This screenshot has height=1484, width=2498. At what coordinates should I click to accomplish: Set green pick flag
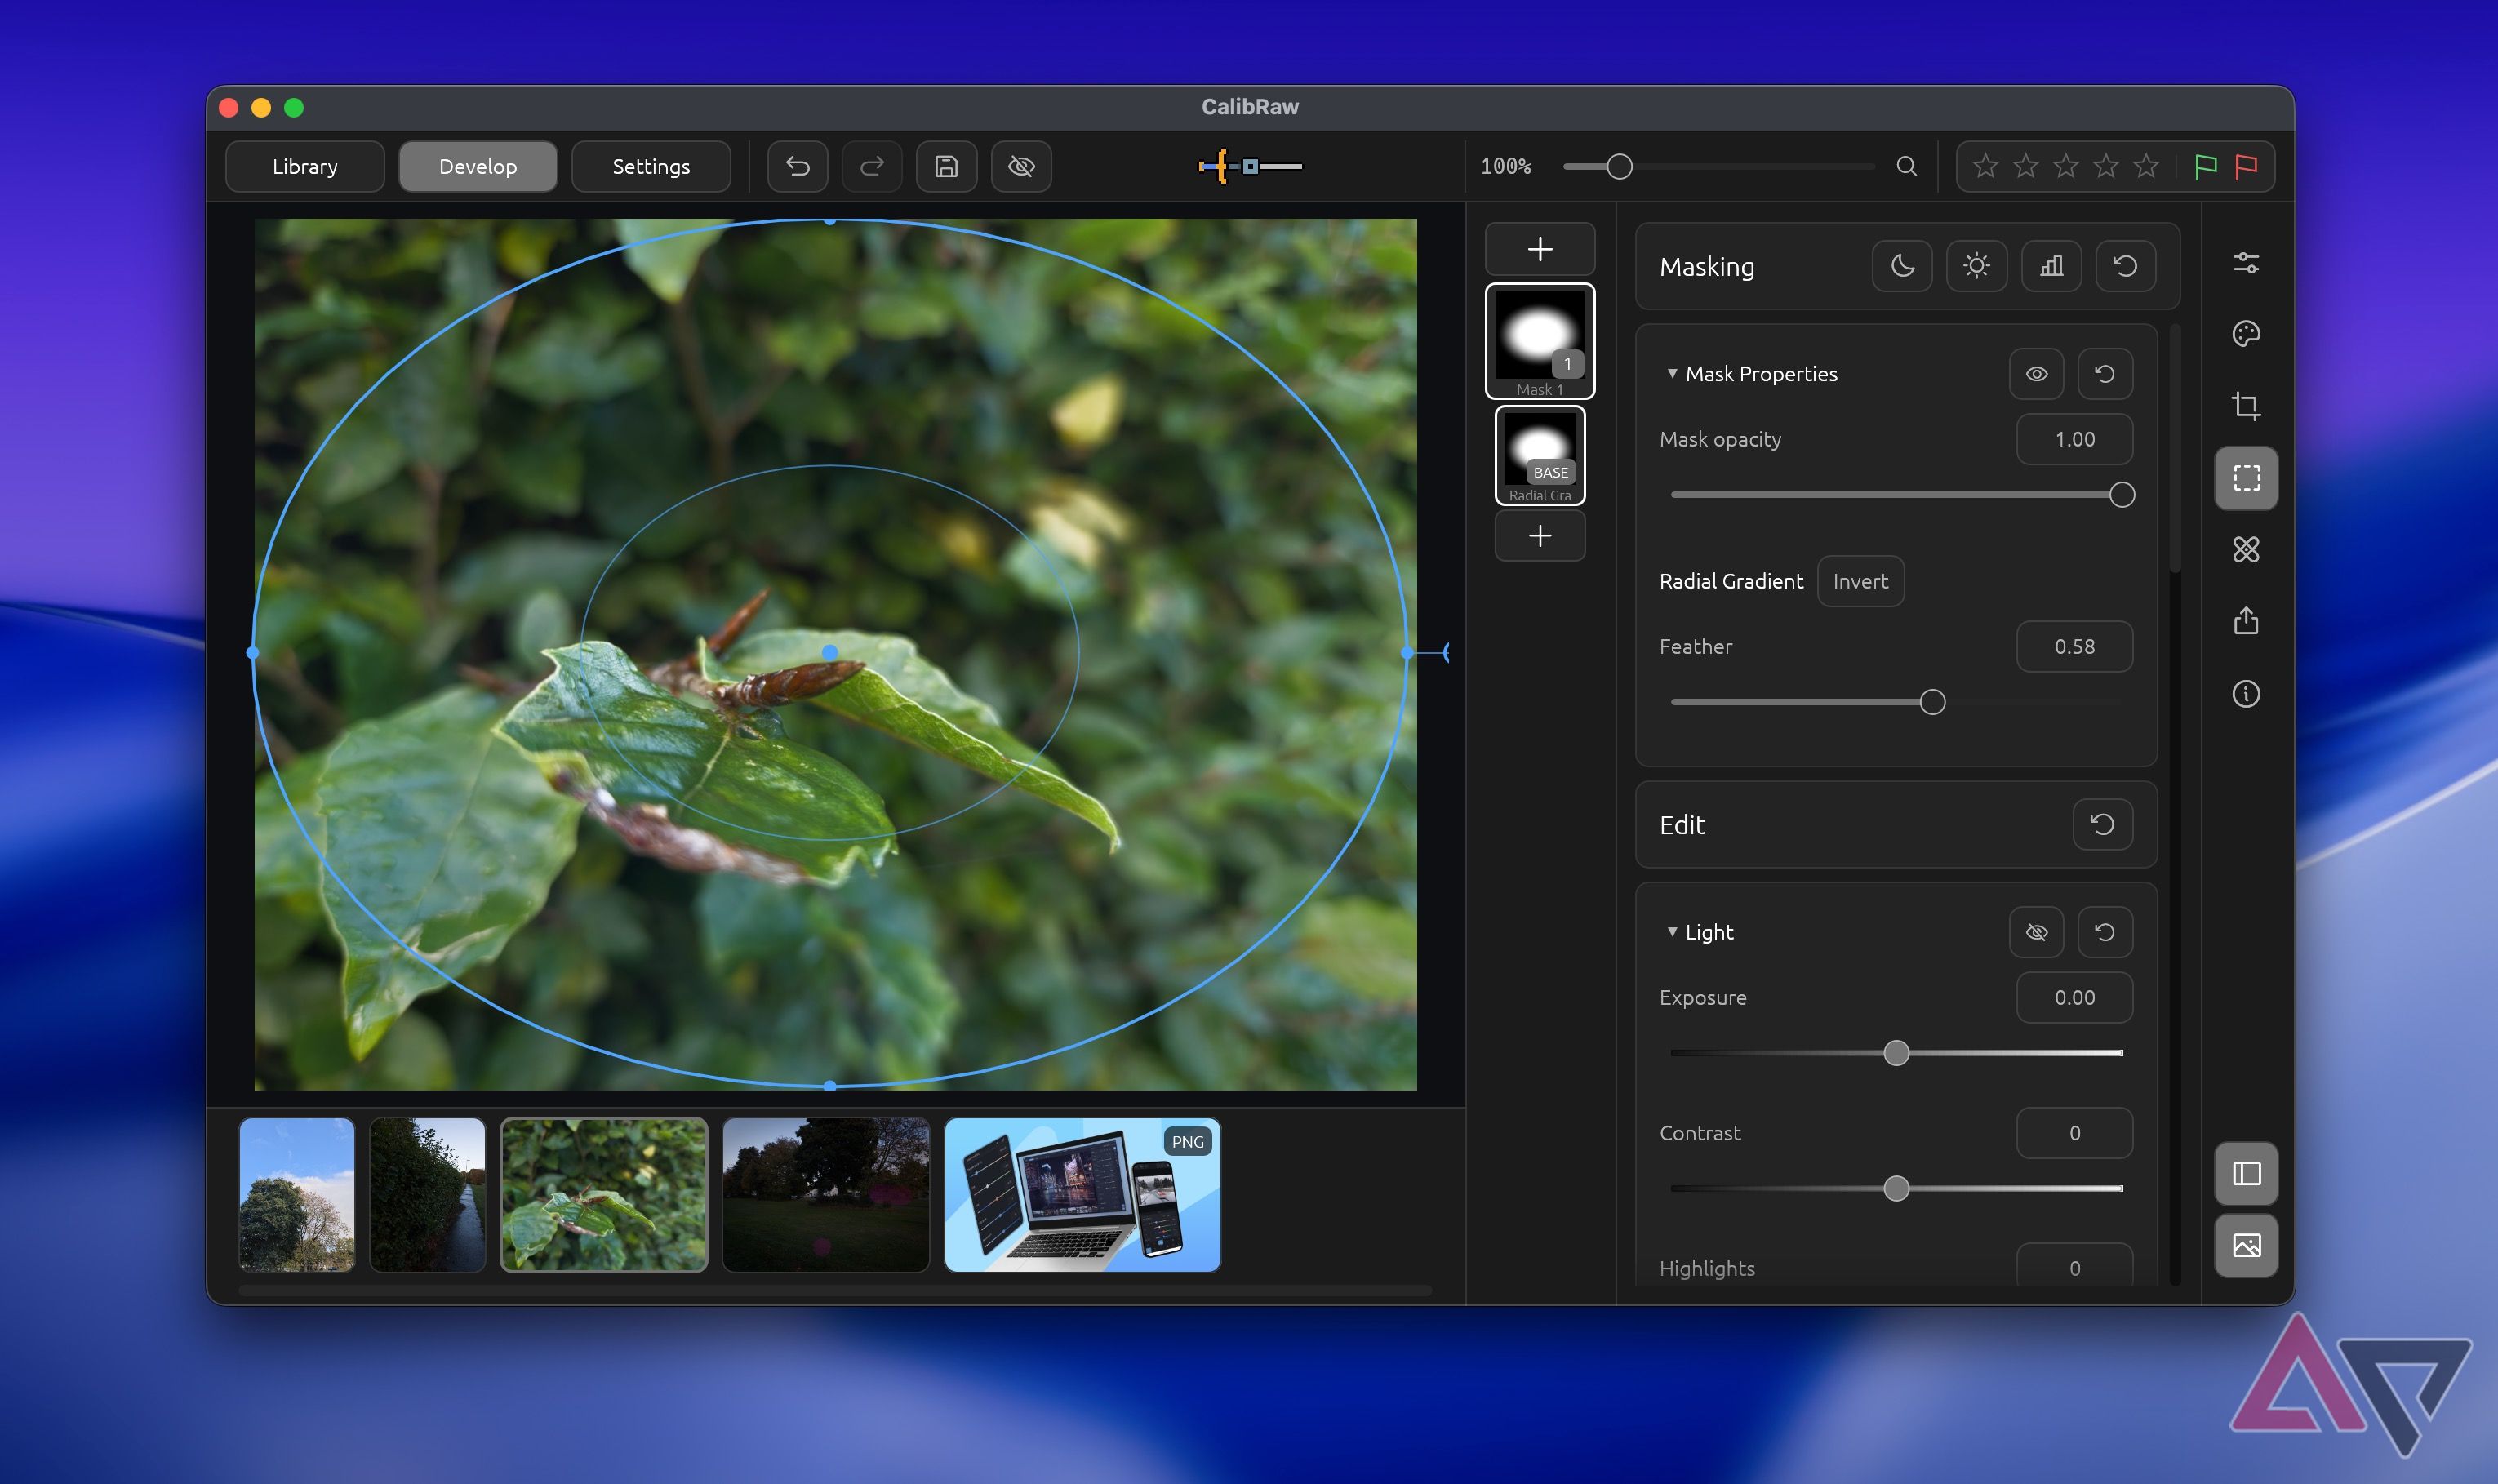[2205, 166]
